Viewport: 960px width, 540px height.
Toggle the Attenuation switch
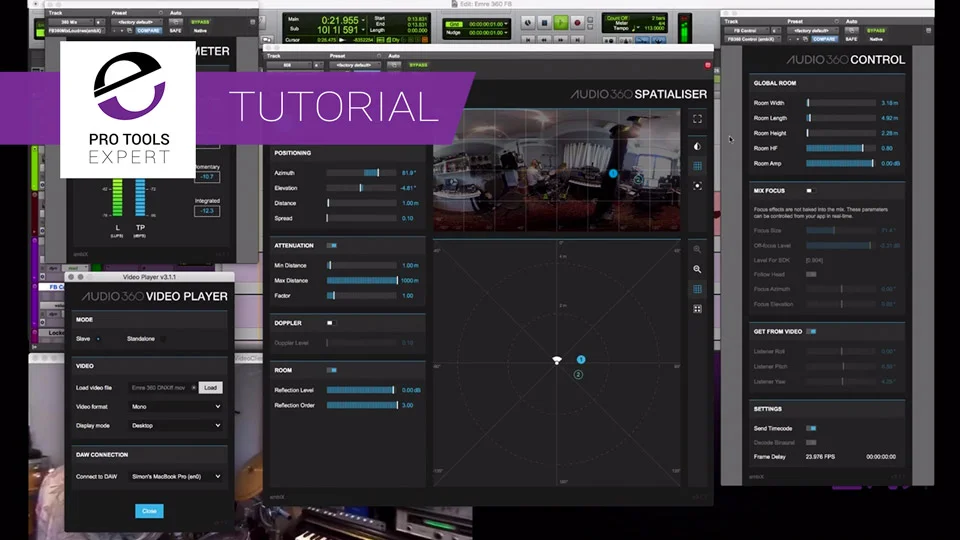click(x=331, y=246)
